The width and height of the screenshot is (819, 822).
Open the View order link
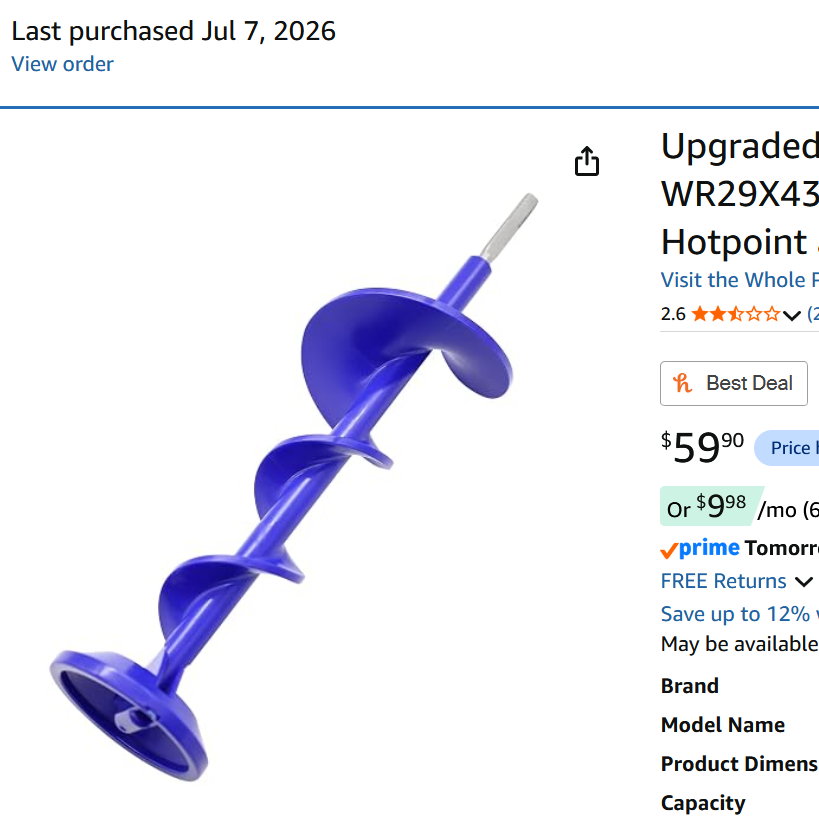(62, 64)
